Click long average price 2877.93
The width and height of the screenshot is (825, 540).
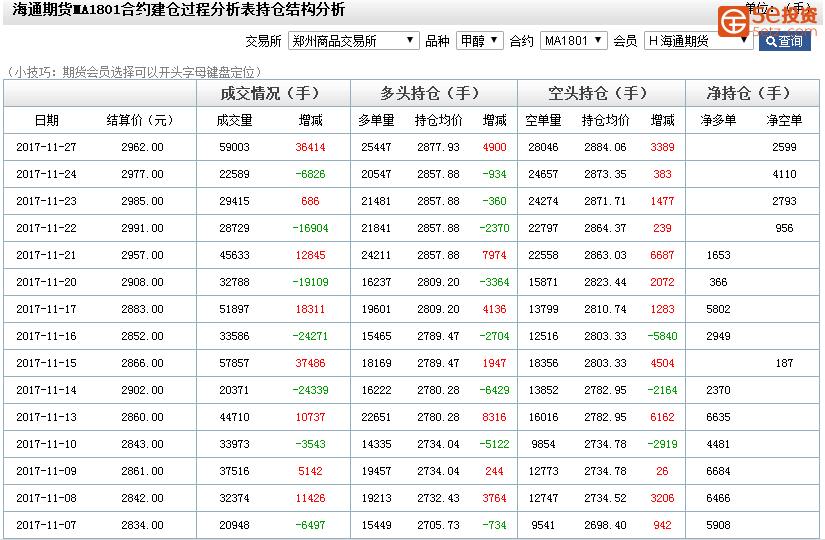438,147
